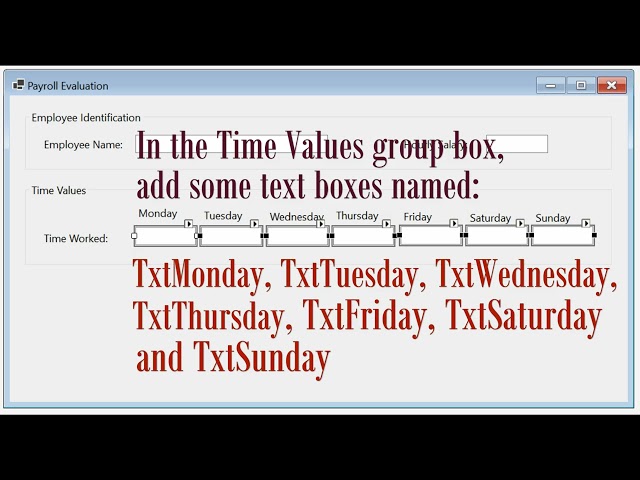640x480 pixels.
Task: Maximize the Payroll Evaluation window
Action: [581, 85]
